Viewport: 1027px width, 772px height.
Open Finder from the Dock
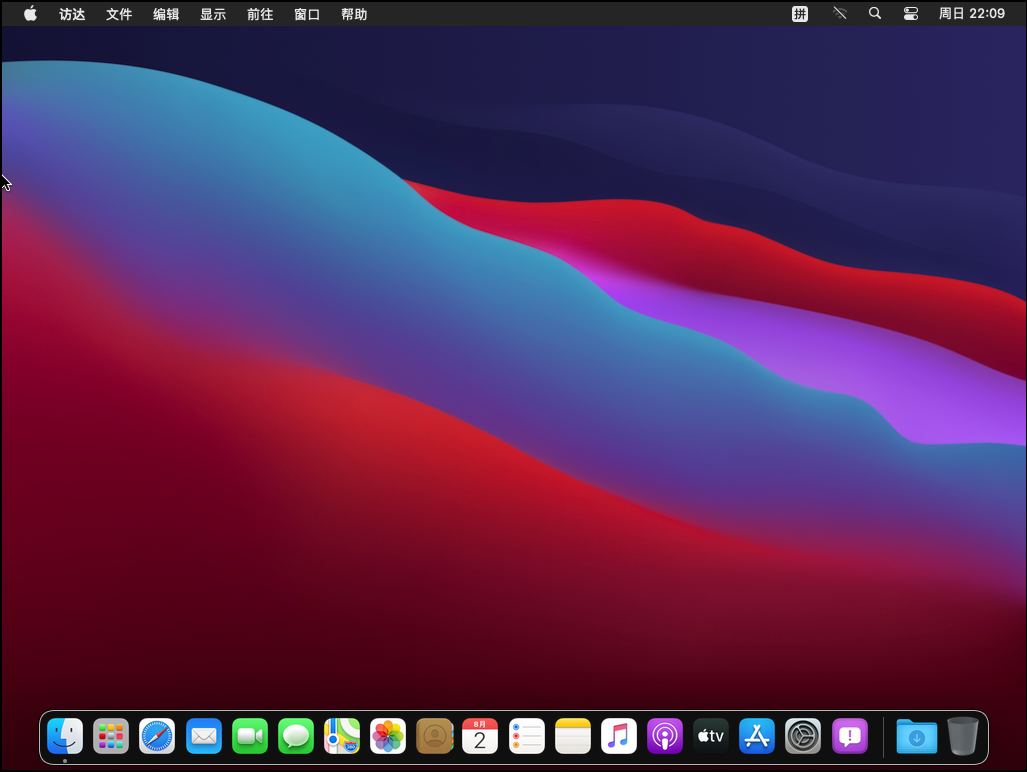(x=65, y=736)
